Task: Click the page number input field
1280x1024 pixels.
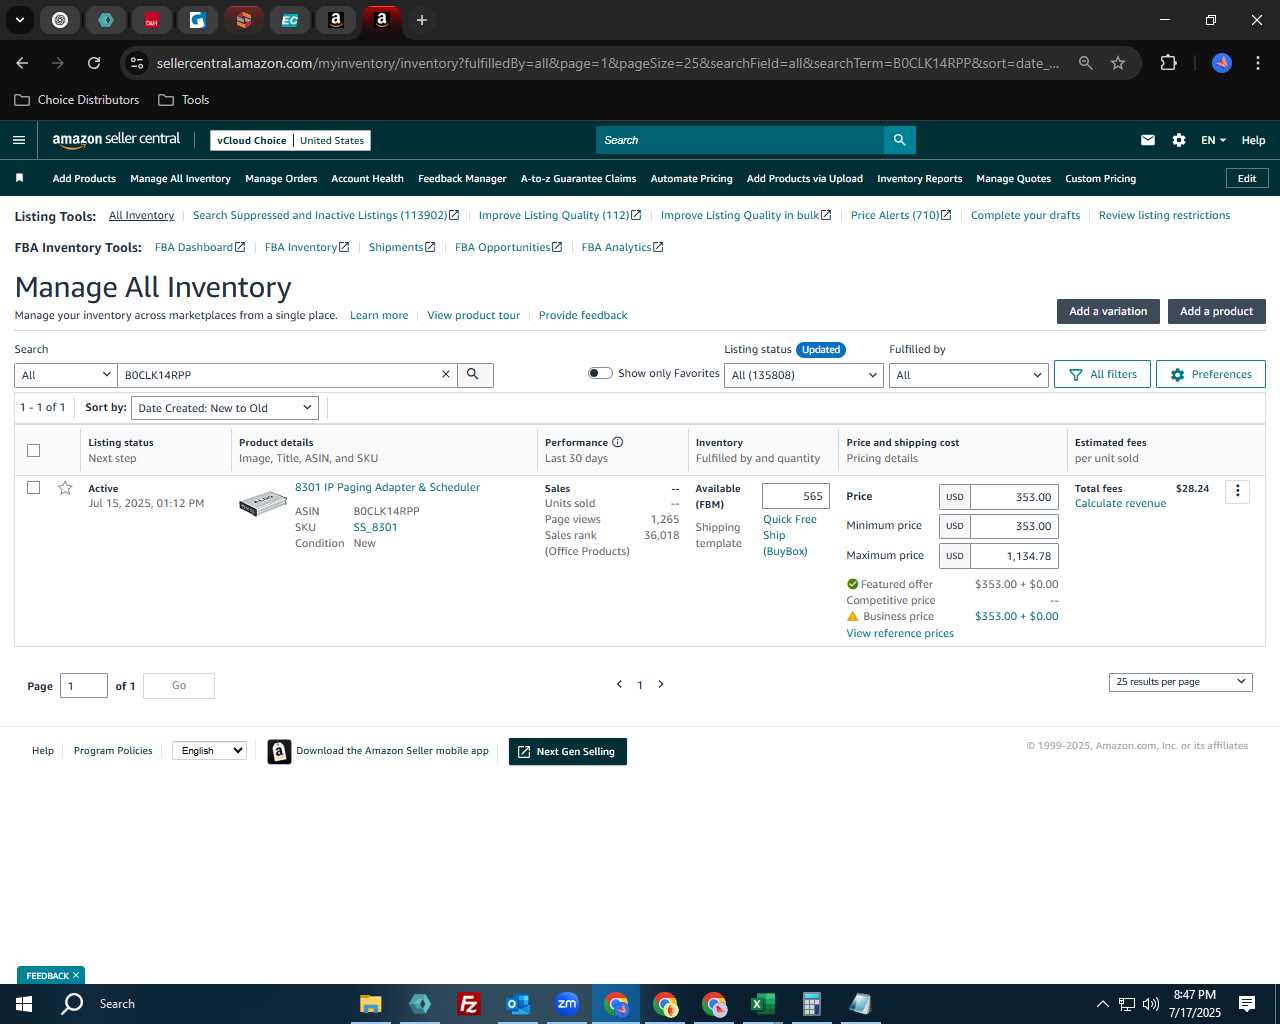Action: coord(84,686)
